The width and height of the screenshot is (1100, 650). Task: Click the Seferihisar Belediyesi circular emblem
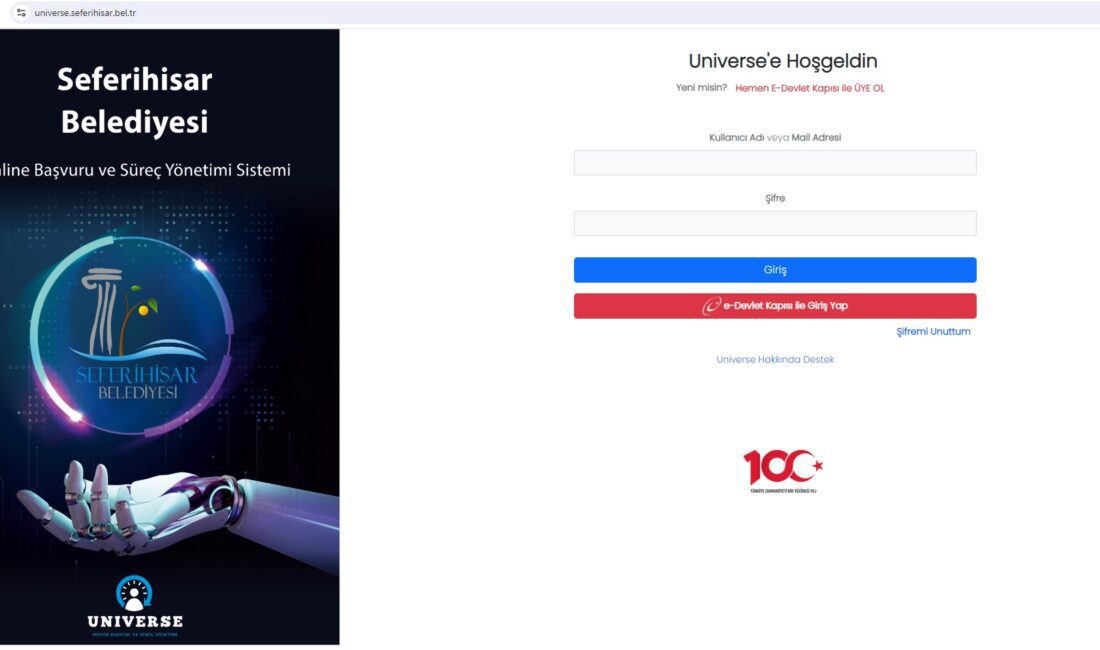click(132, 335)
